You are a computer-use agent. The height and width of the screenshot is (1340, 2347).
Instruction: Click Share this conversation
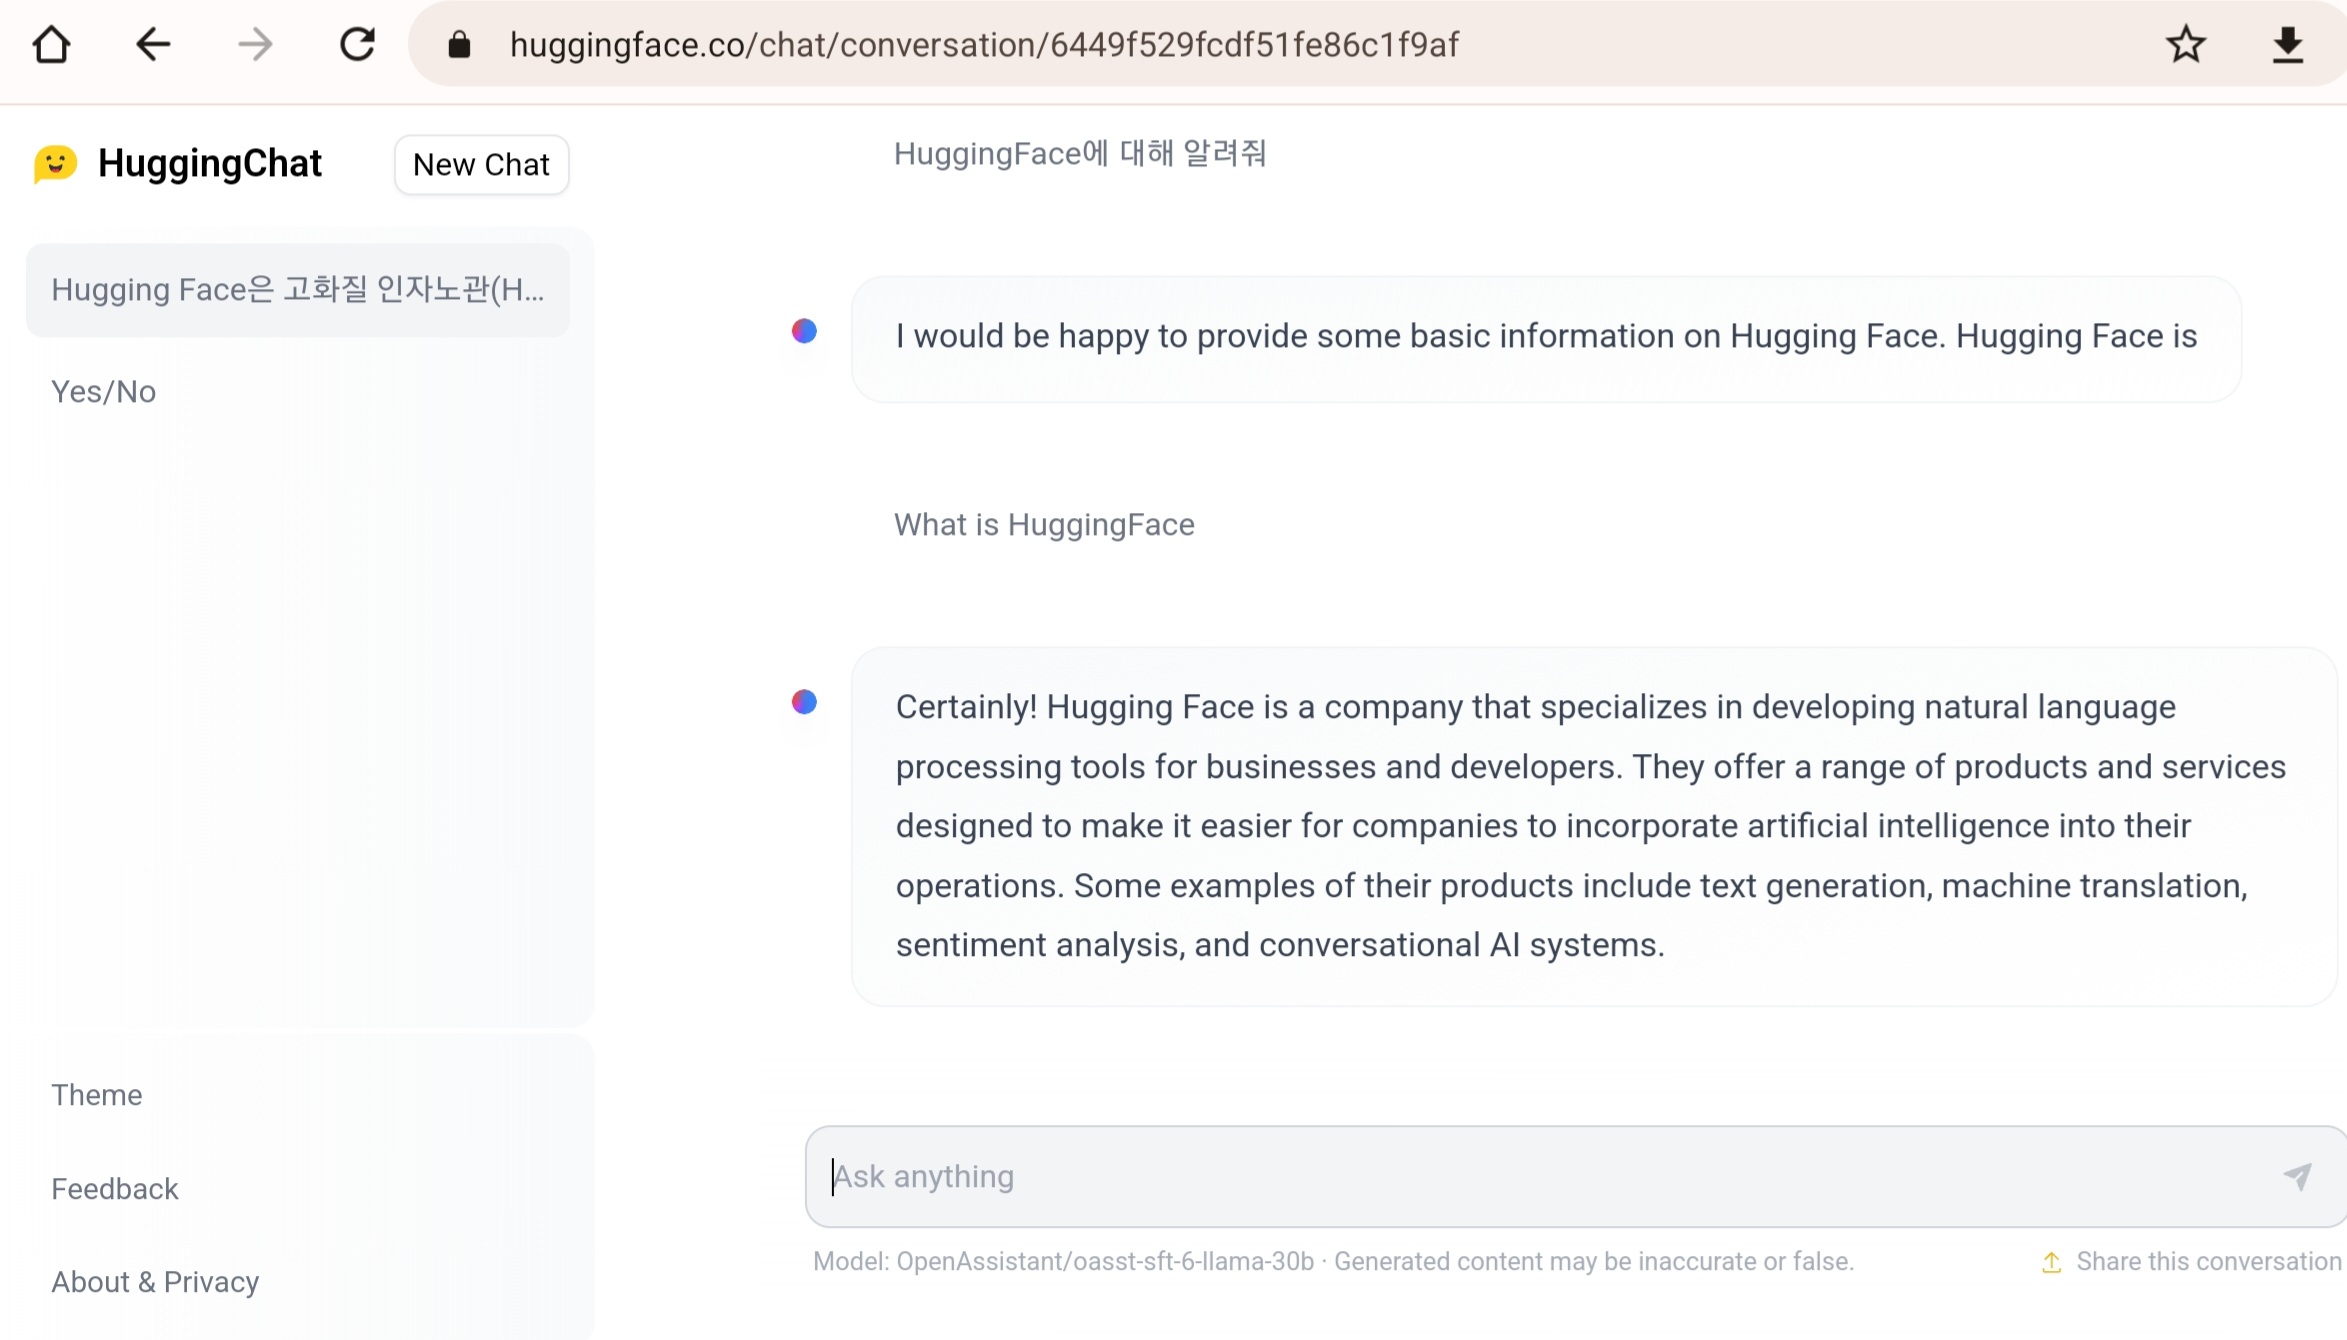click(2208, 1262)
